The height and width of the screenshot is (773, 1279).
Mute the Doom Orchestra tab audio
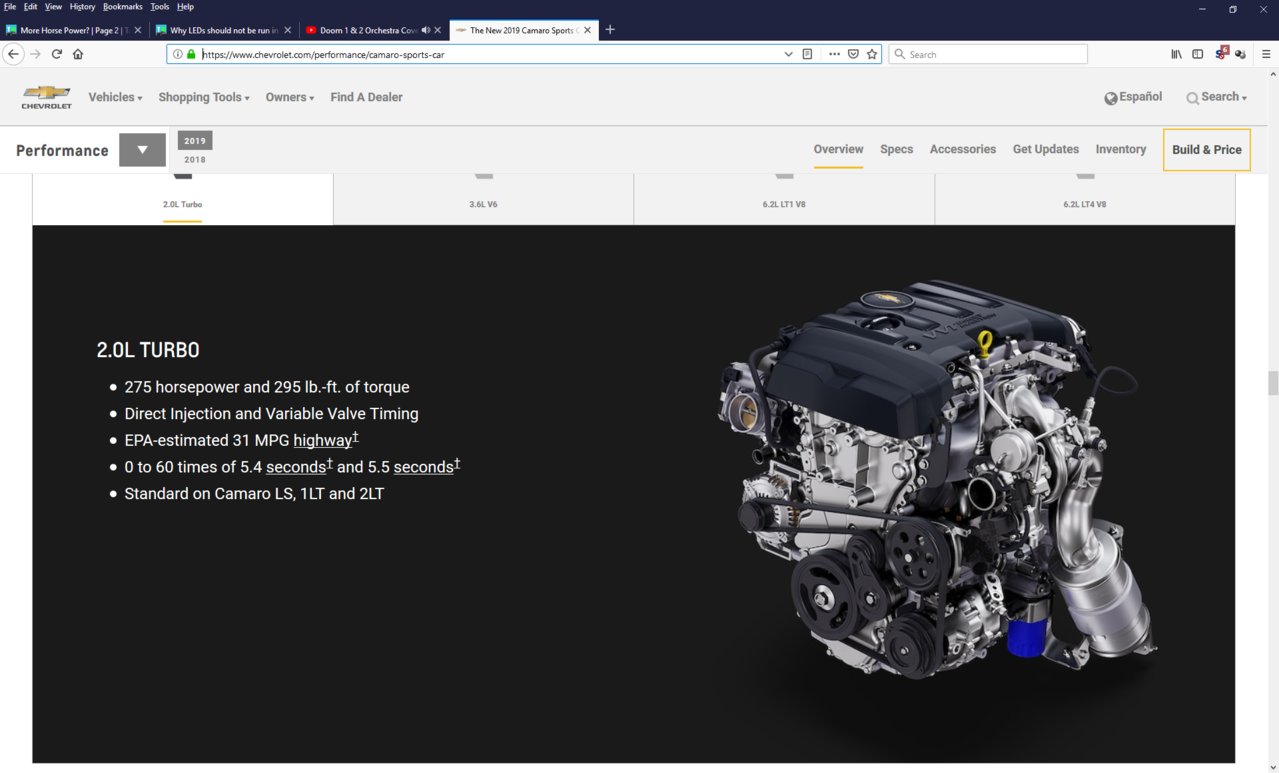(x=426, y=30)
